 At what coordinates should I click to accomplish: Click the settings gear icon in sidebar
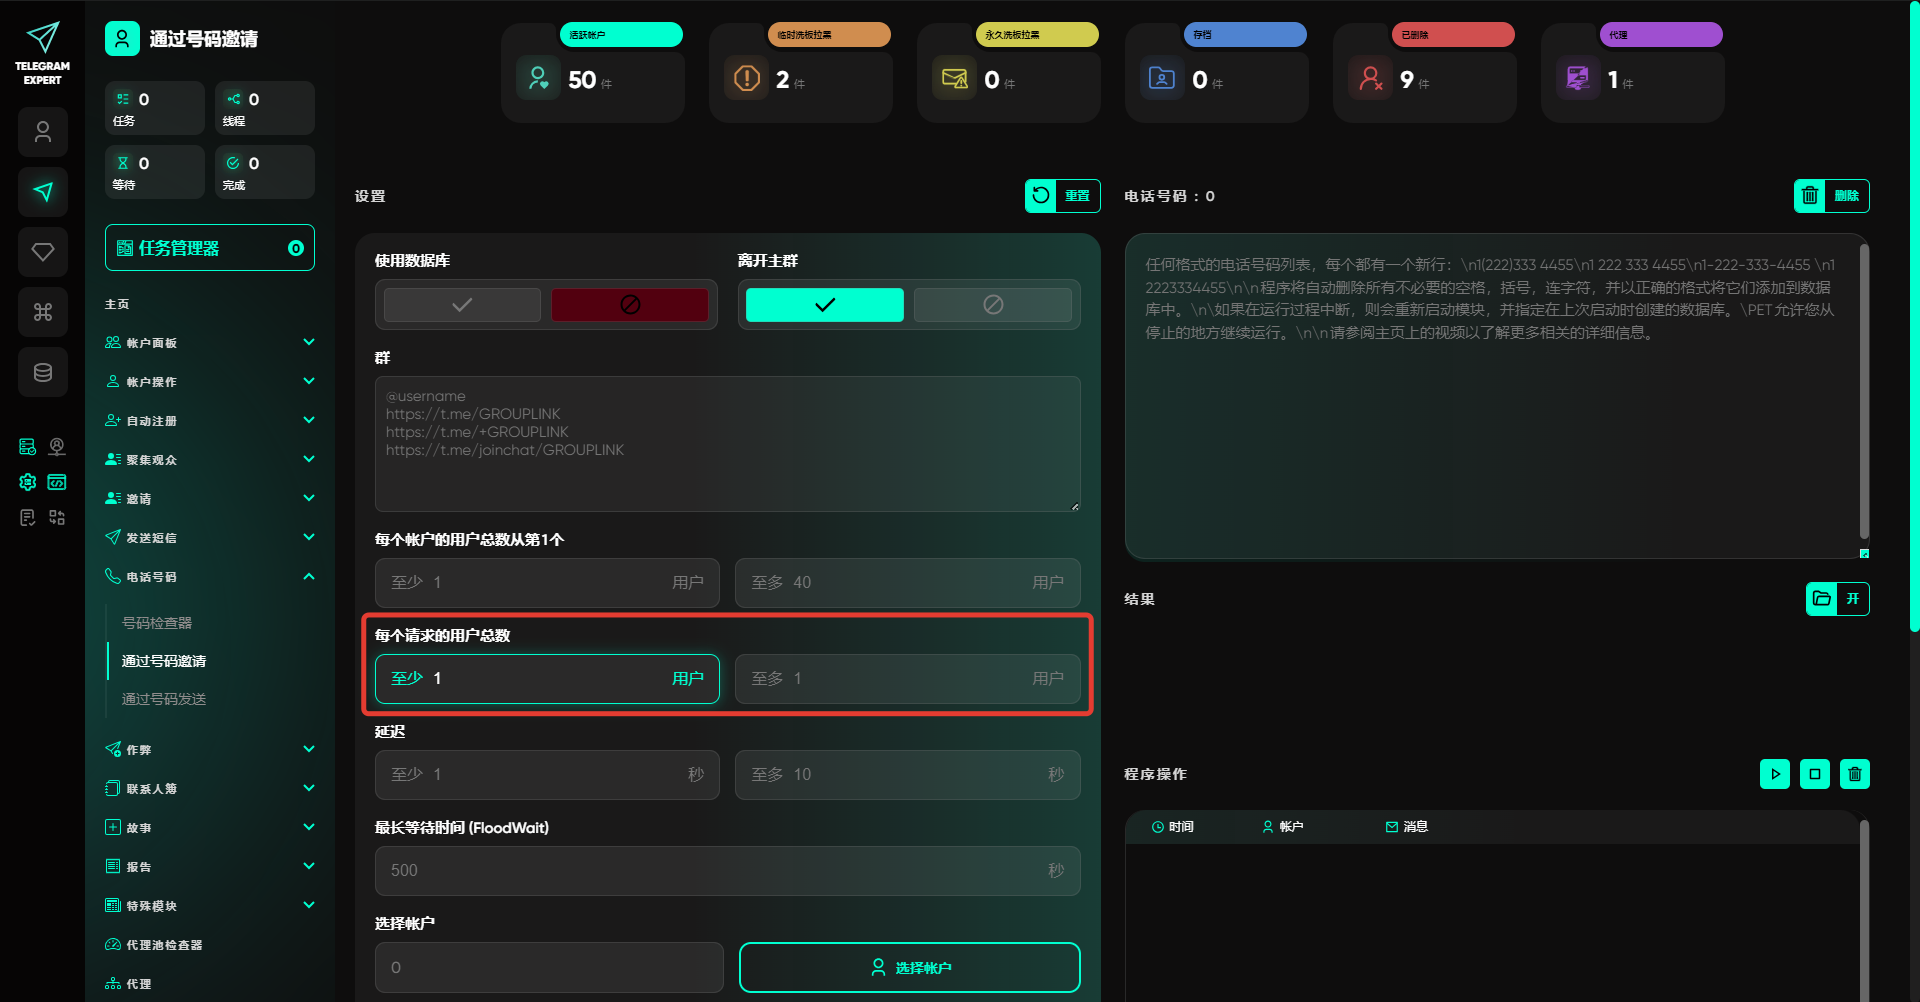coord(28,482)
